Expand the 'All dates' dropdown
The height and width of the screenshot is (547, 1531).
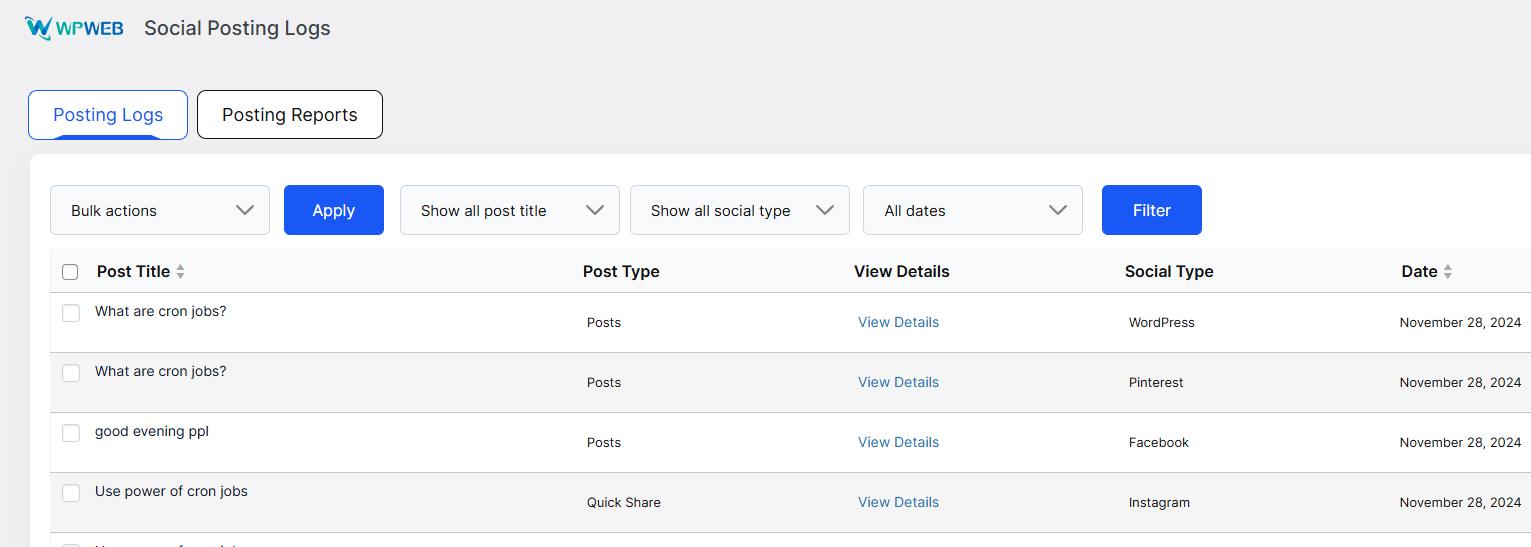coord(972,210)
